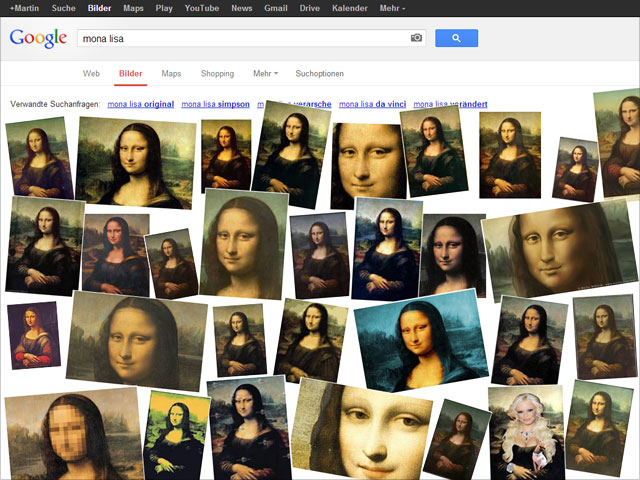Open the red-sleeved Mona Lisa thumbnail
The height and width of the screenshot is (480, 640).
(x=34, y=336)
